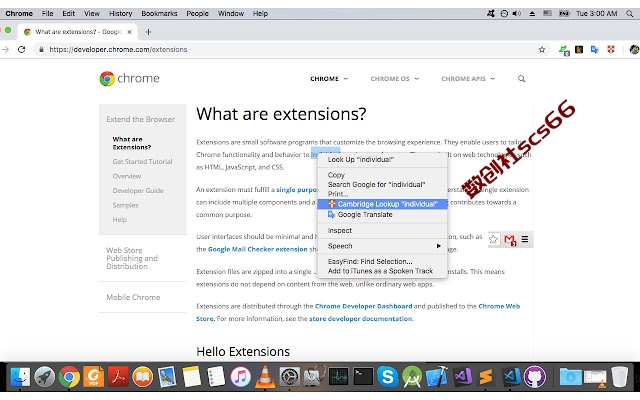Expand the Mobile Chrome sidebar section
Image resolution: width=640 pixels, height=400 pixels.
click(x=133, y=298)
